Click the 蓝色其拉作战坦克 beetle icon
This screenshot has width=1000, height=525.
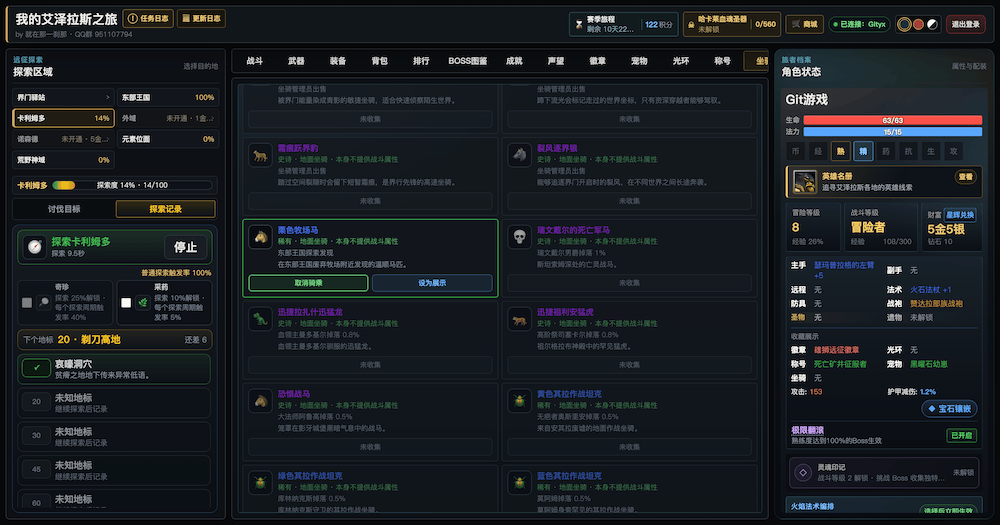click(520, 483)
